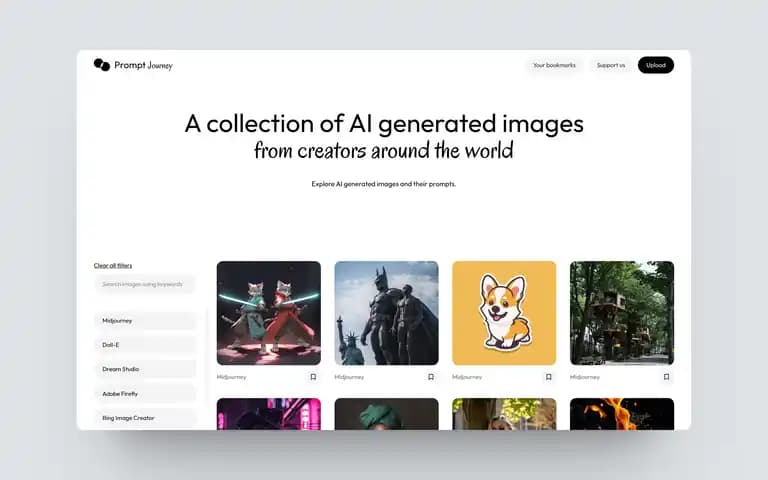Filter images by Dall-E
The image size is (768, 480).
[145, 345]
